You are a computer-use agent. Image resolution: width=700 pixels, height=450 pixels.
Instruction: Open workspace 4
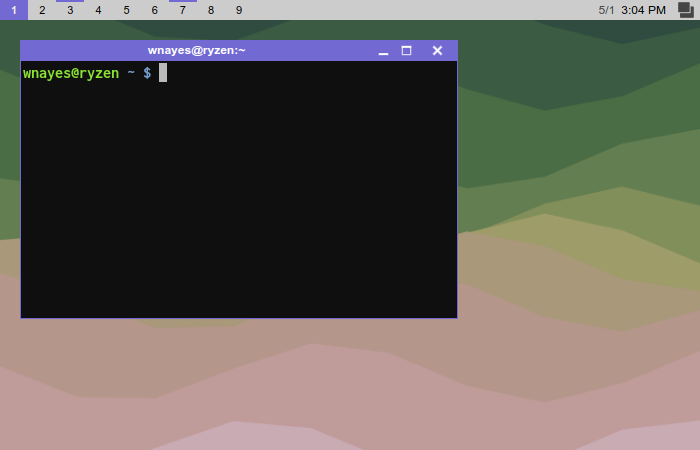[x=98, y=10]
